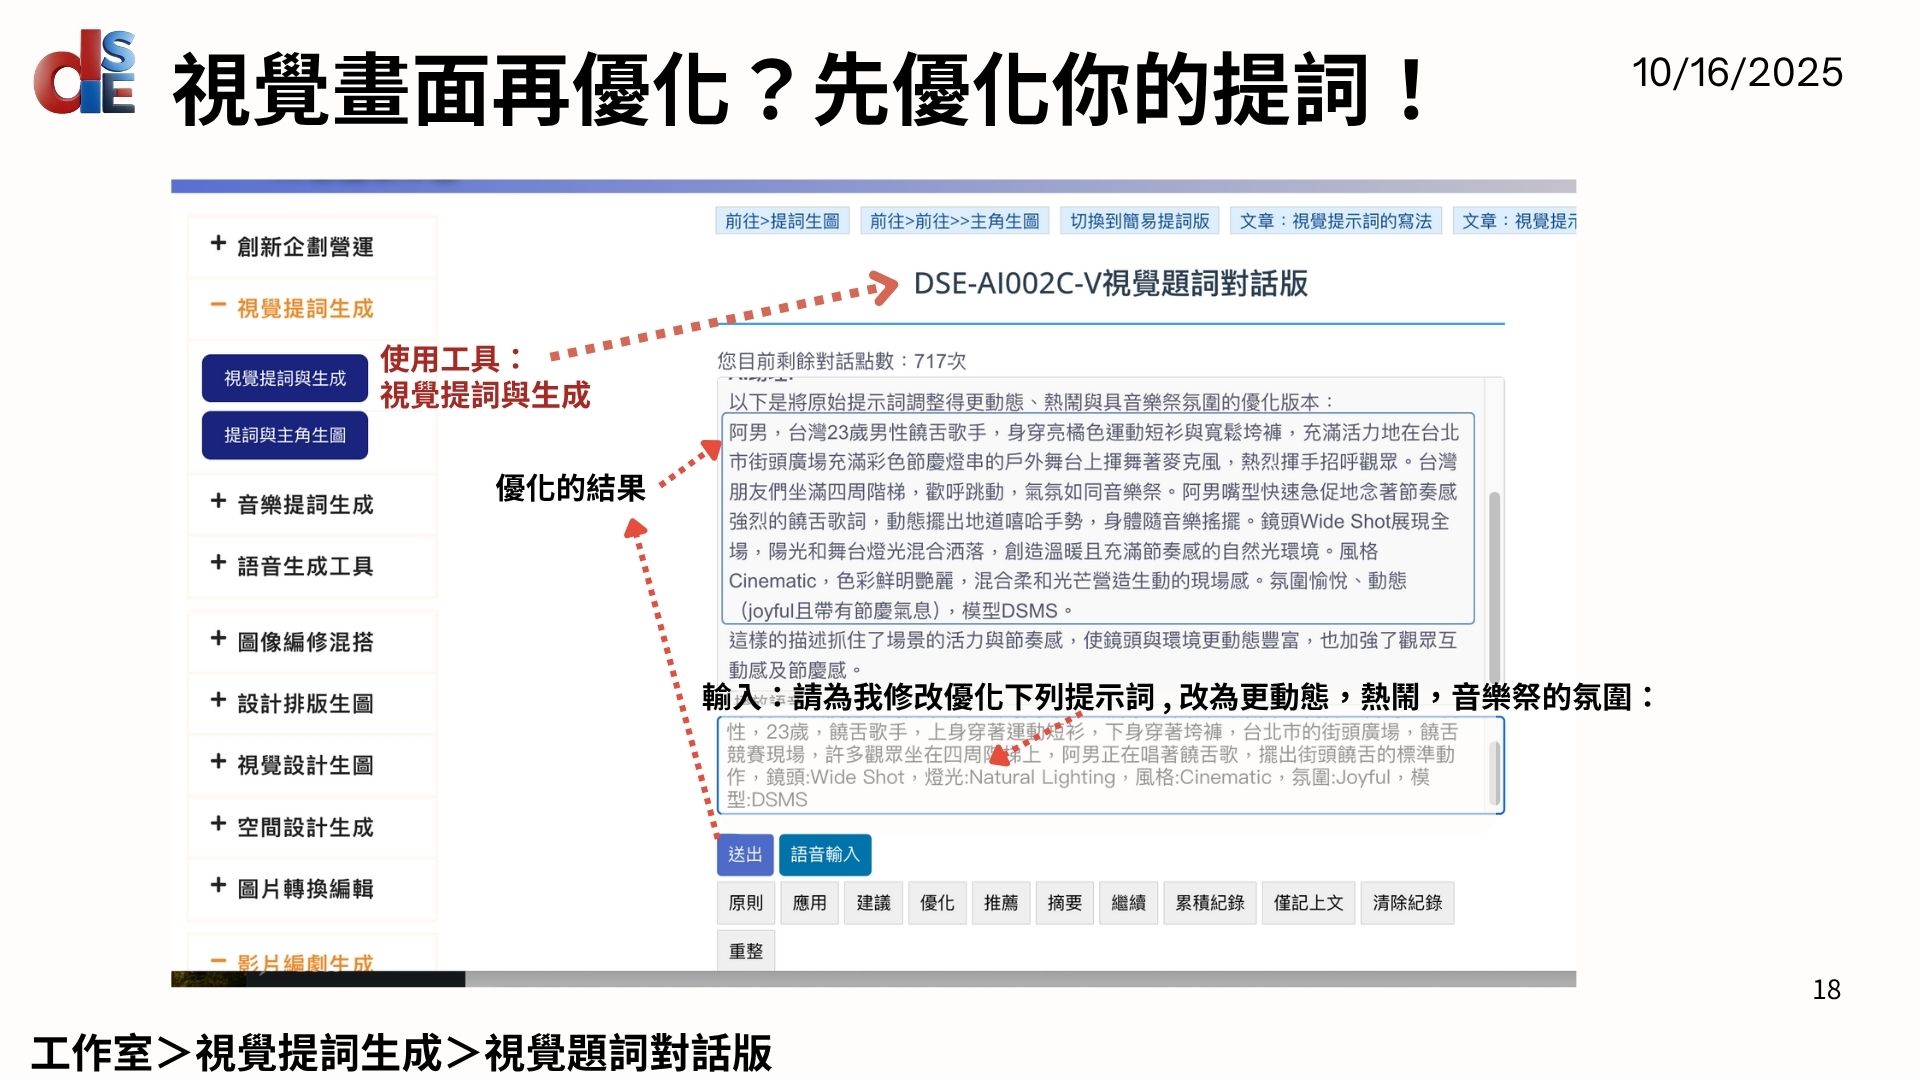The width and height of the screenshot is (1920, 1080).
Task: Activate the 語音輸入 voice input button
Action: pos(825,855)
